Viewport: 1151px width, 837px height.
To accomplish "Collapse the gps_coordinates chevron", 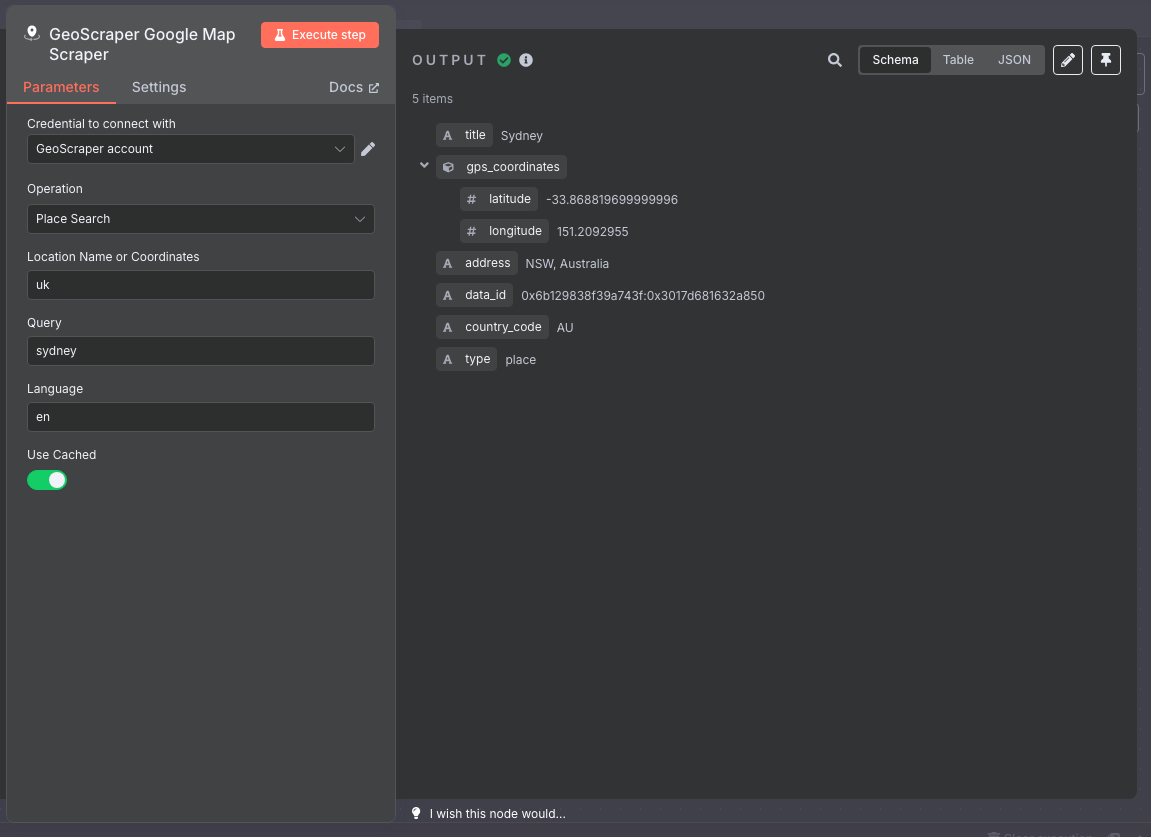I will tap(424, 166).
